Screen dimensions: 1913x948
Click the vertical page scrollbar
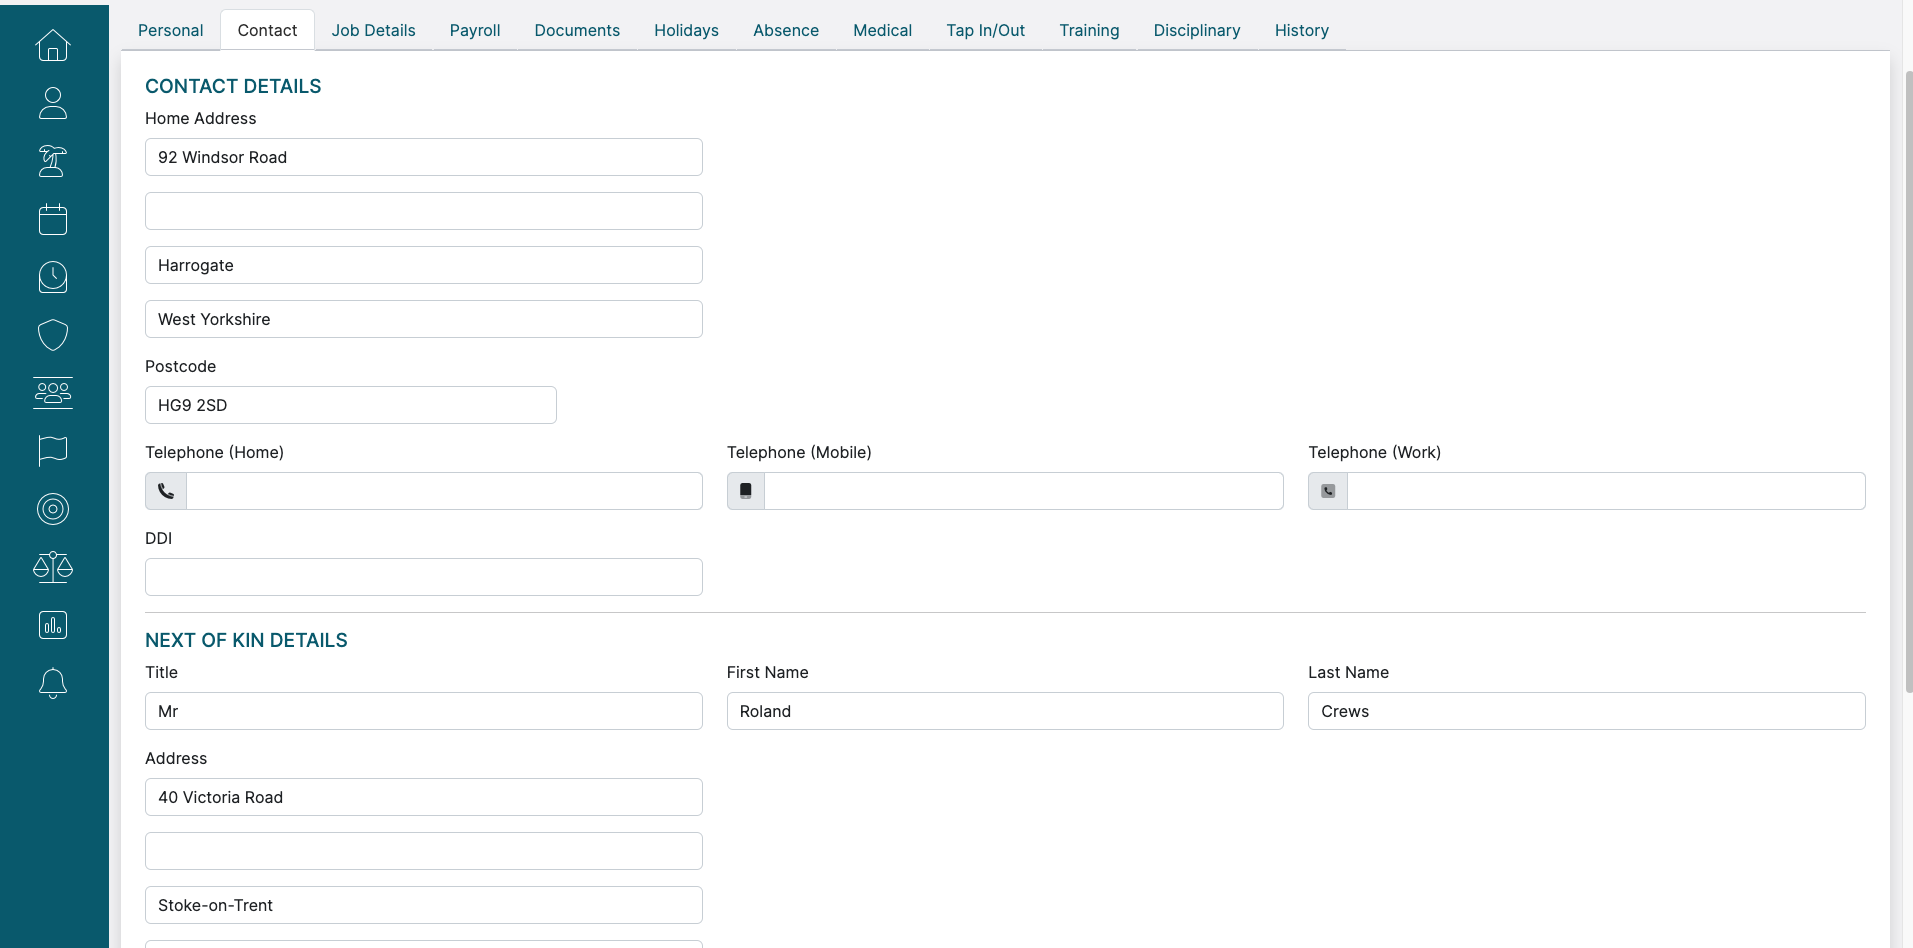[1907, 380]
